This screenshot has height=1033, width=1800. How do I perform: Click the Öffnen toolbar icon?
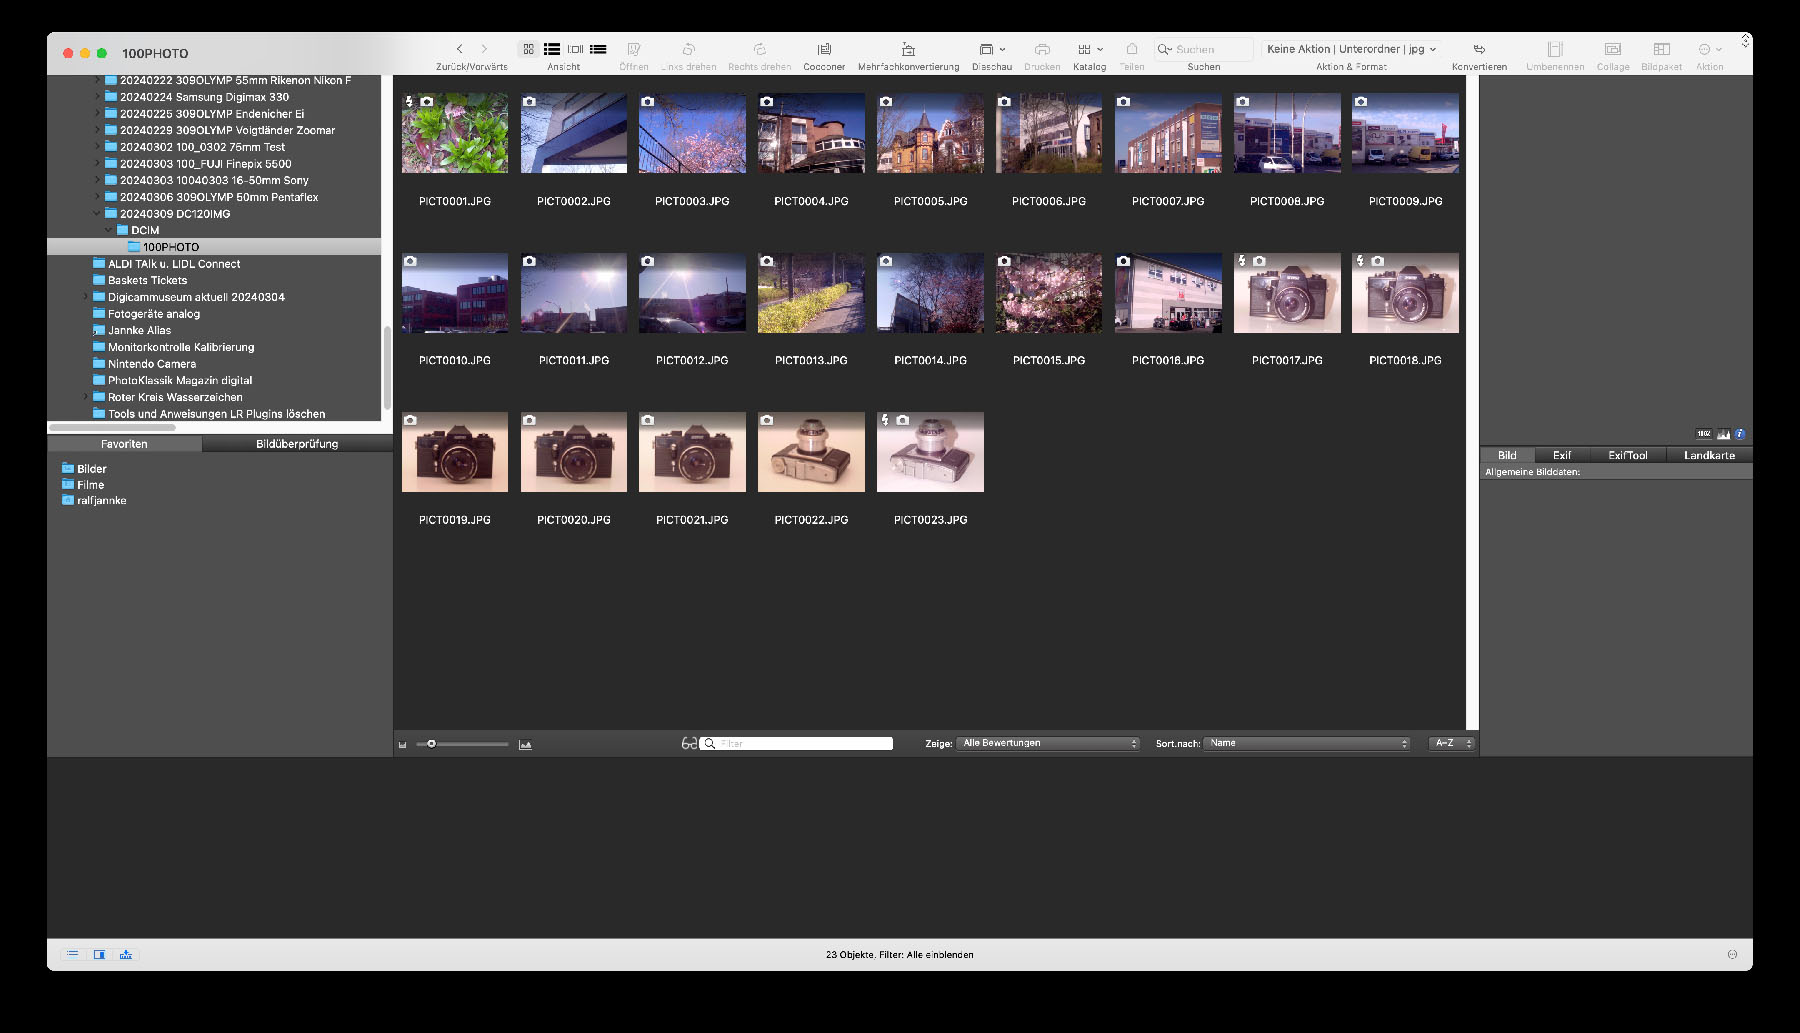pyautogui.click(x=633, y=49)
